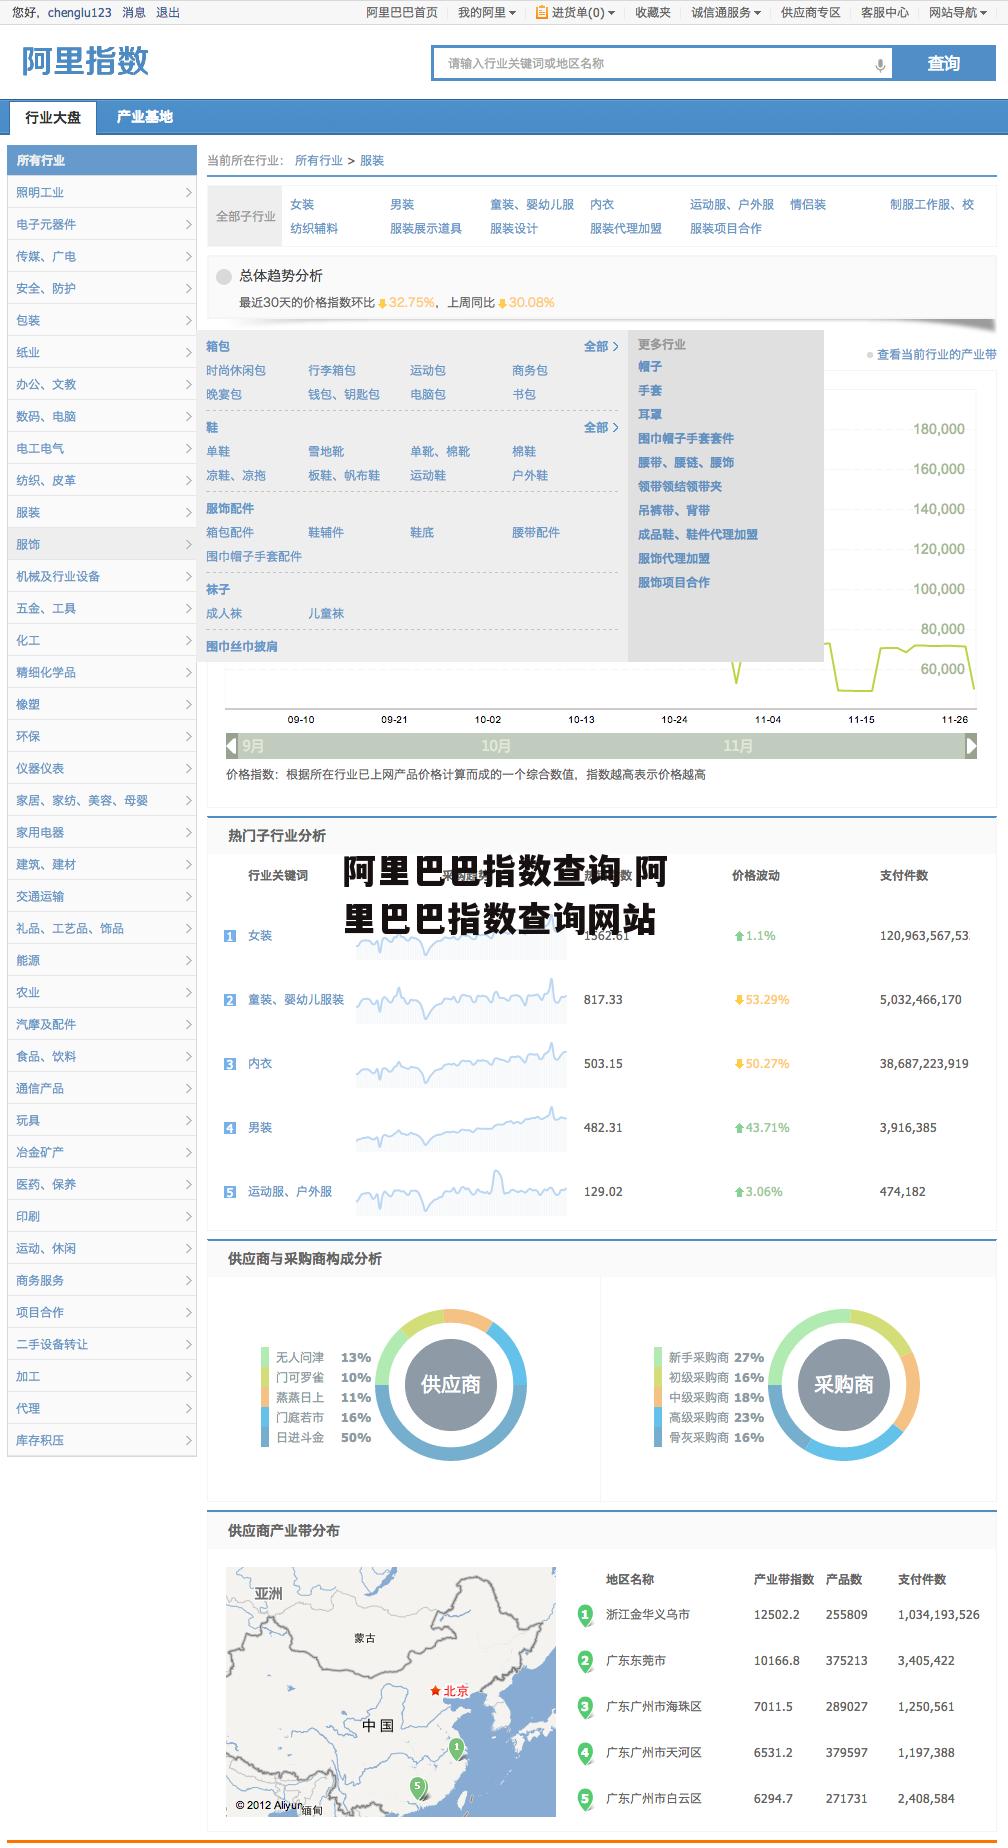This screenshot has width=1008, height=1848.
Task: Click the 10月 segment of the timeline bar
Action: [x=496, y=746]
